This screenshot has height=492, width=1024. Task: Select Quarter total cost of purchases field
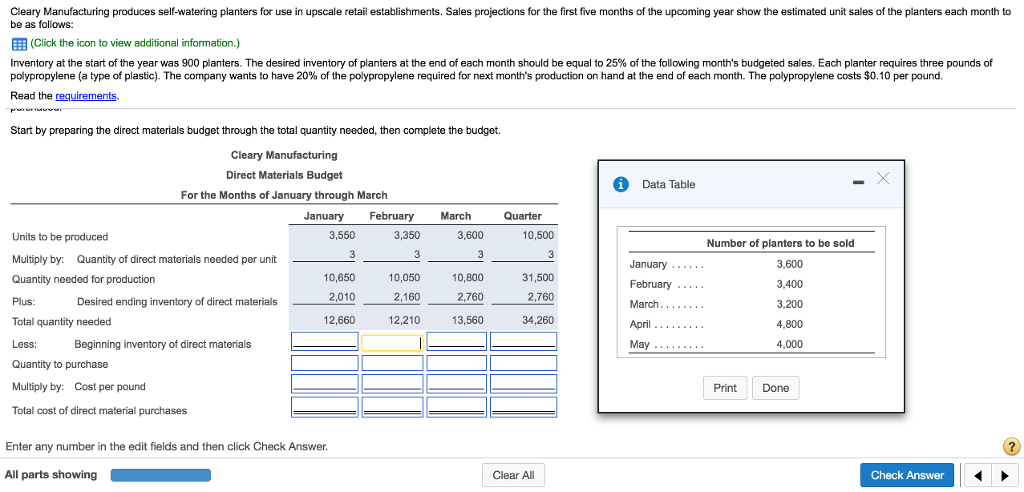tap(523, 407)
